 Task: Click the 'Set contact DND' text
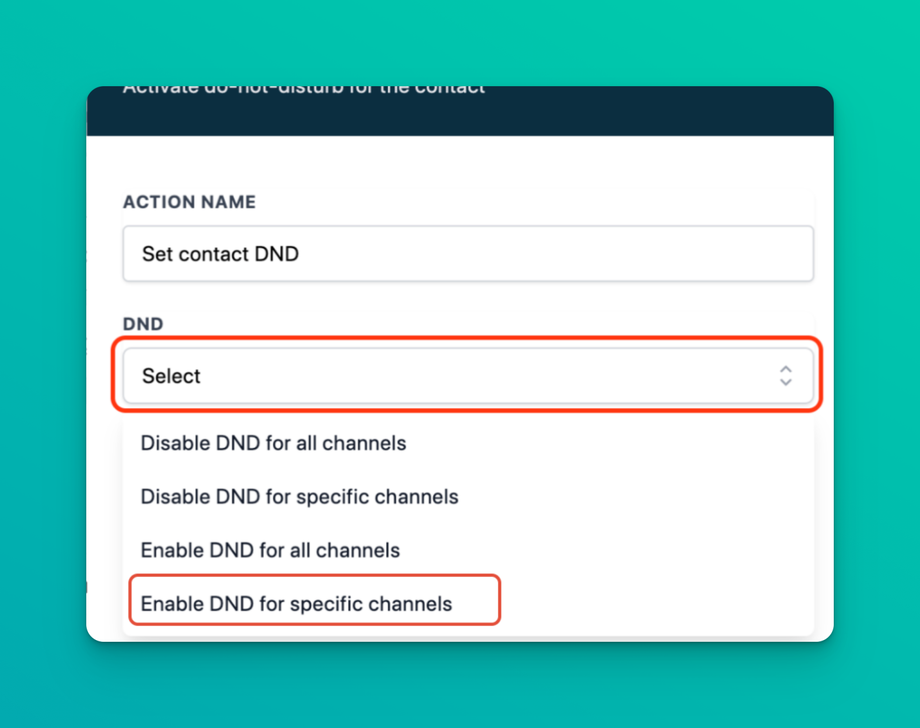click(x=220, y=254)
